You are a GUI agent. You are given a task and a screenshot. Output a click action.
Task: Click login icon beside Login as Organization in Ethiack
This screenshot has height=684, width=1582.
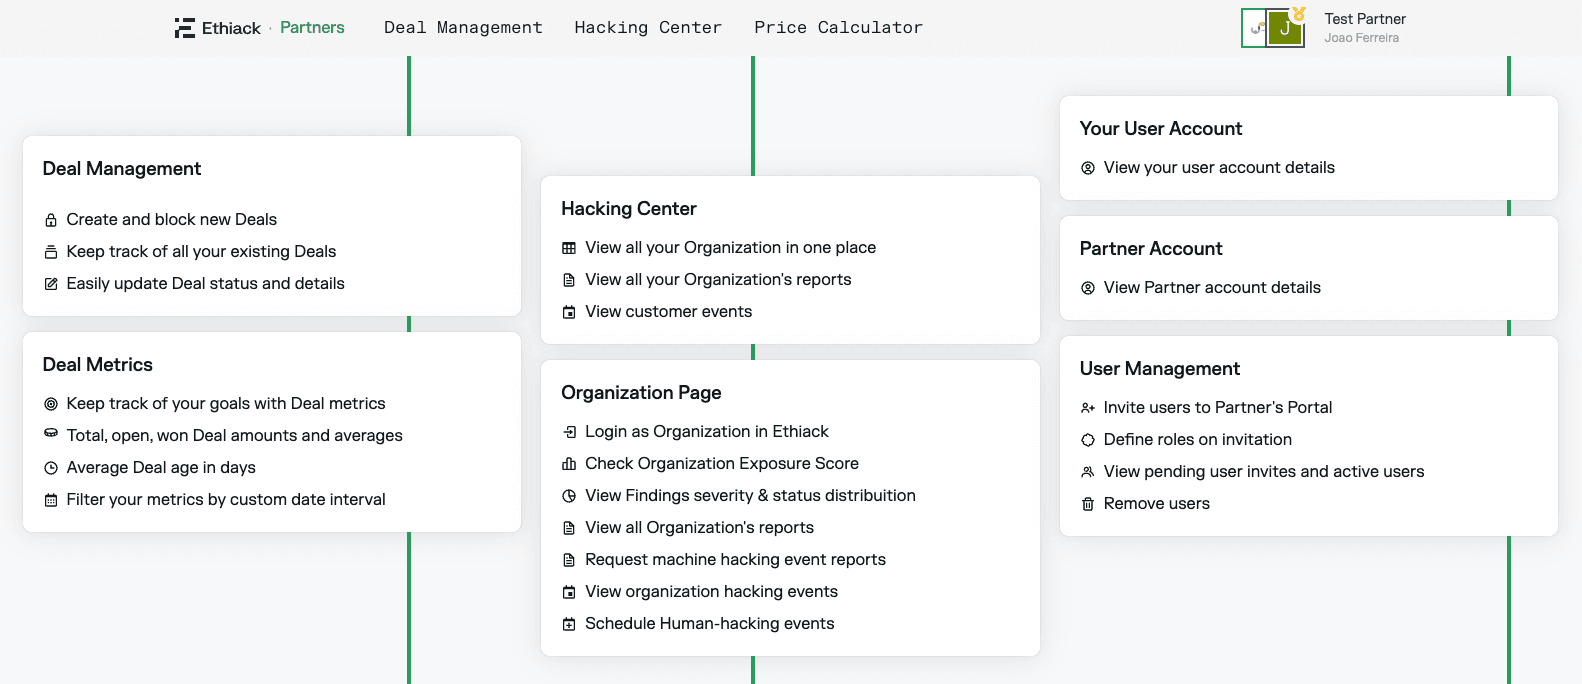tap(569, 432)
